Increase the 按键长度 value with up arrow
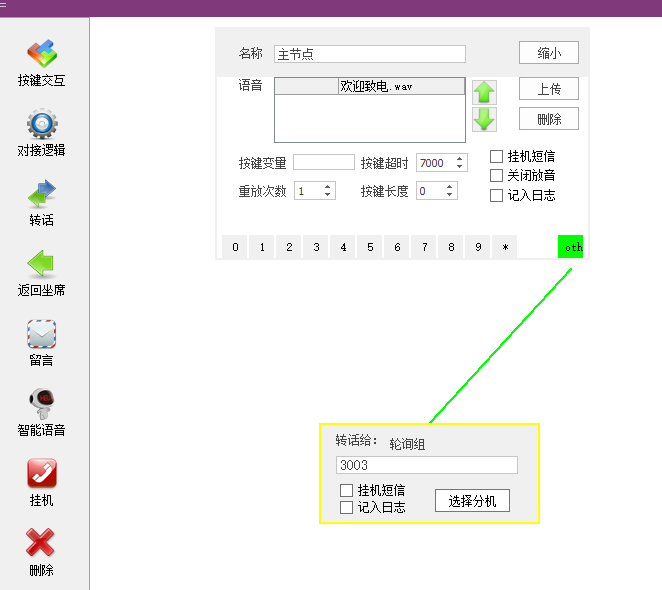The height and width of the screenshot is (590, 662). coord(449,187)
